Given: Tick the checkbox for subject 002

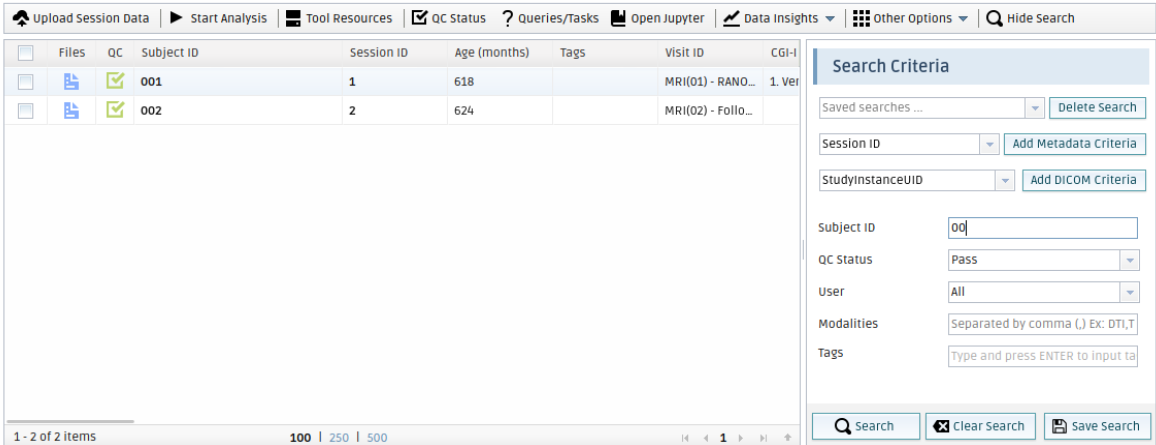Looking at the screenshot, I should pos(26,110).
